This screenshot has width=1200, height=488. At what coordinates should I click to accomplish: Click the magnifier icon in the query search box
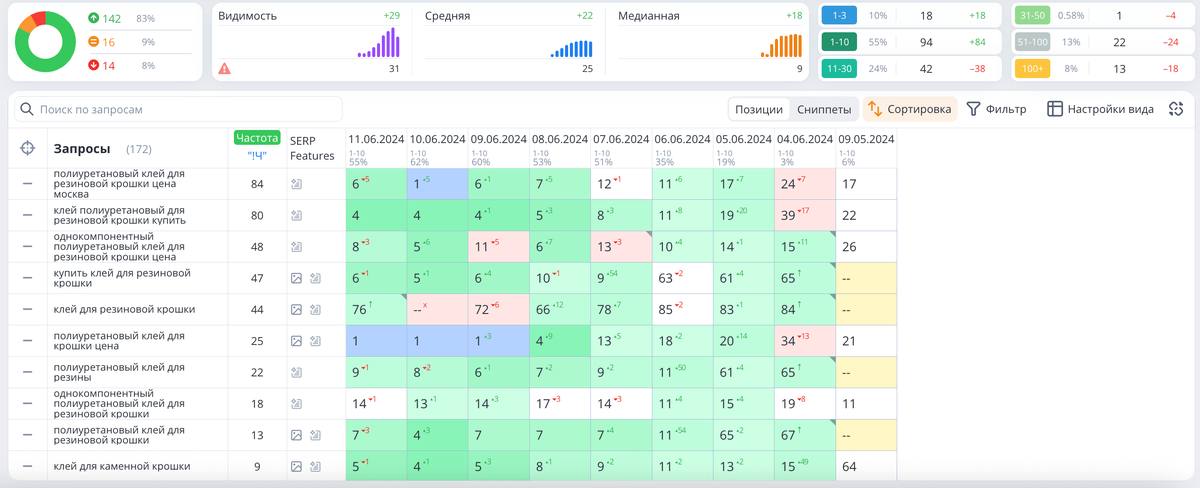coord(26,109)
